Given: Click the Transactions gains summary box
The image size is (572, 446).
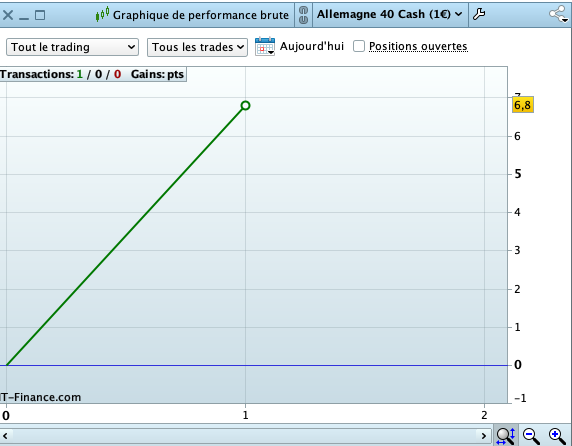Looking at the screenshot, I should coord(93,74).
